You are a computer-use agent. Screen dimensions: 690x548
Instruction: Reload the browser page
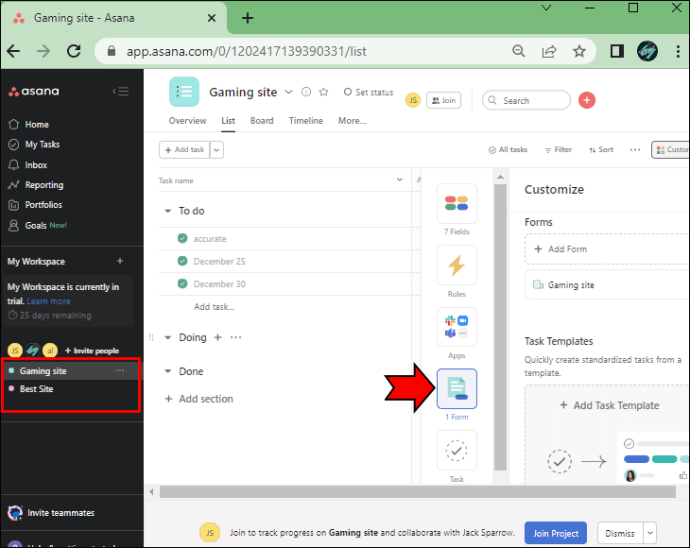[74, 51]
